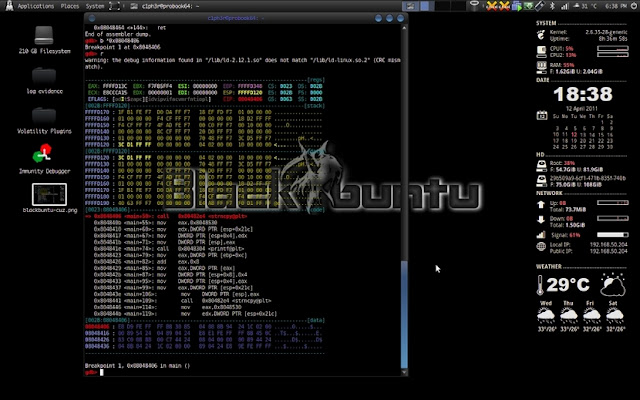
Task: Open the Applications menu
Action: (x=36, y=6)
